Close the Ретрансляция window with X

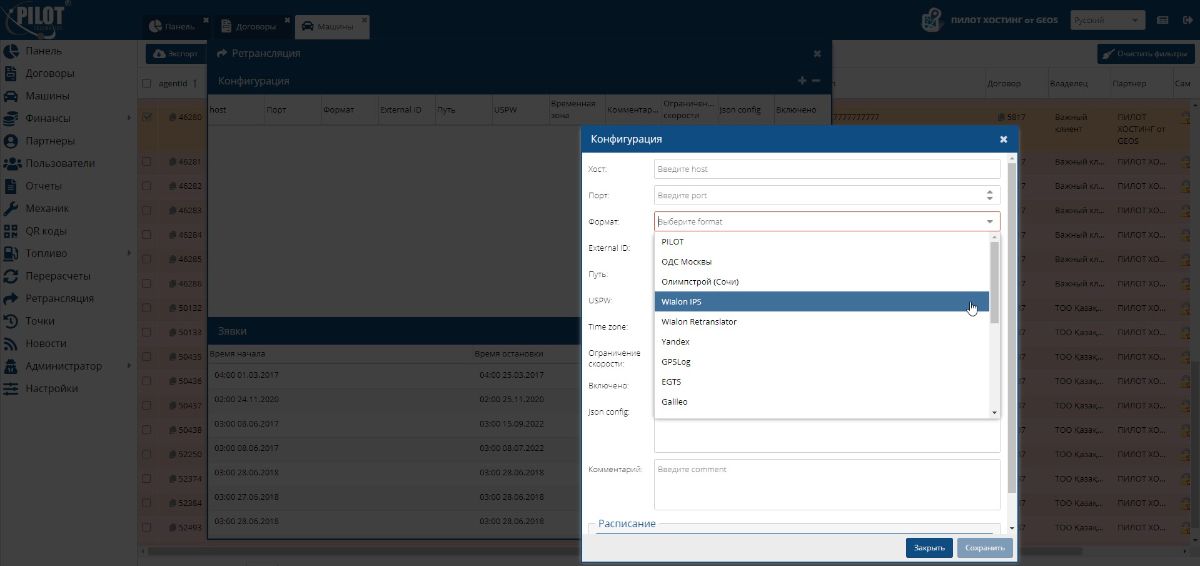click(x=817, y=54)
